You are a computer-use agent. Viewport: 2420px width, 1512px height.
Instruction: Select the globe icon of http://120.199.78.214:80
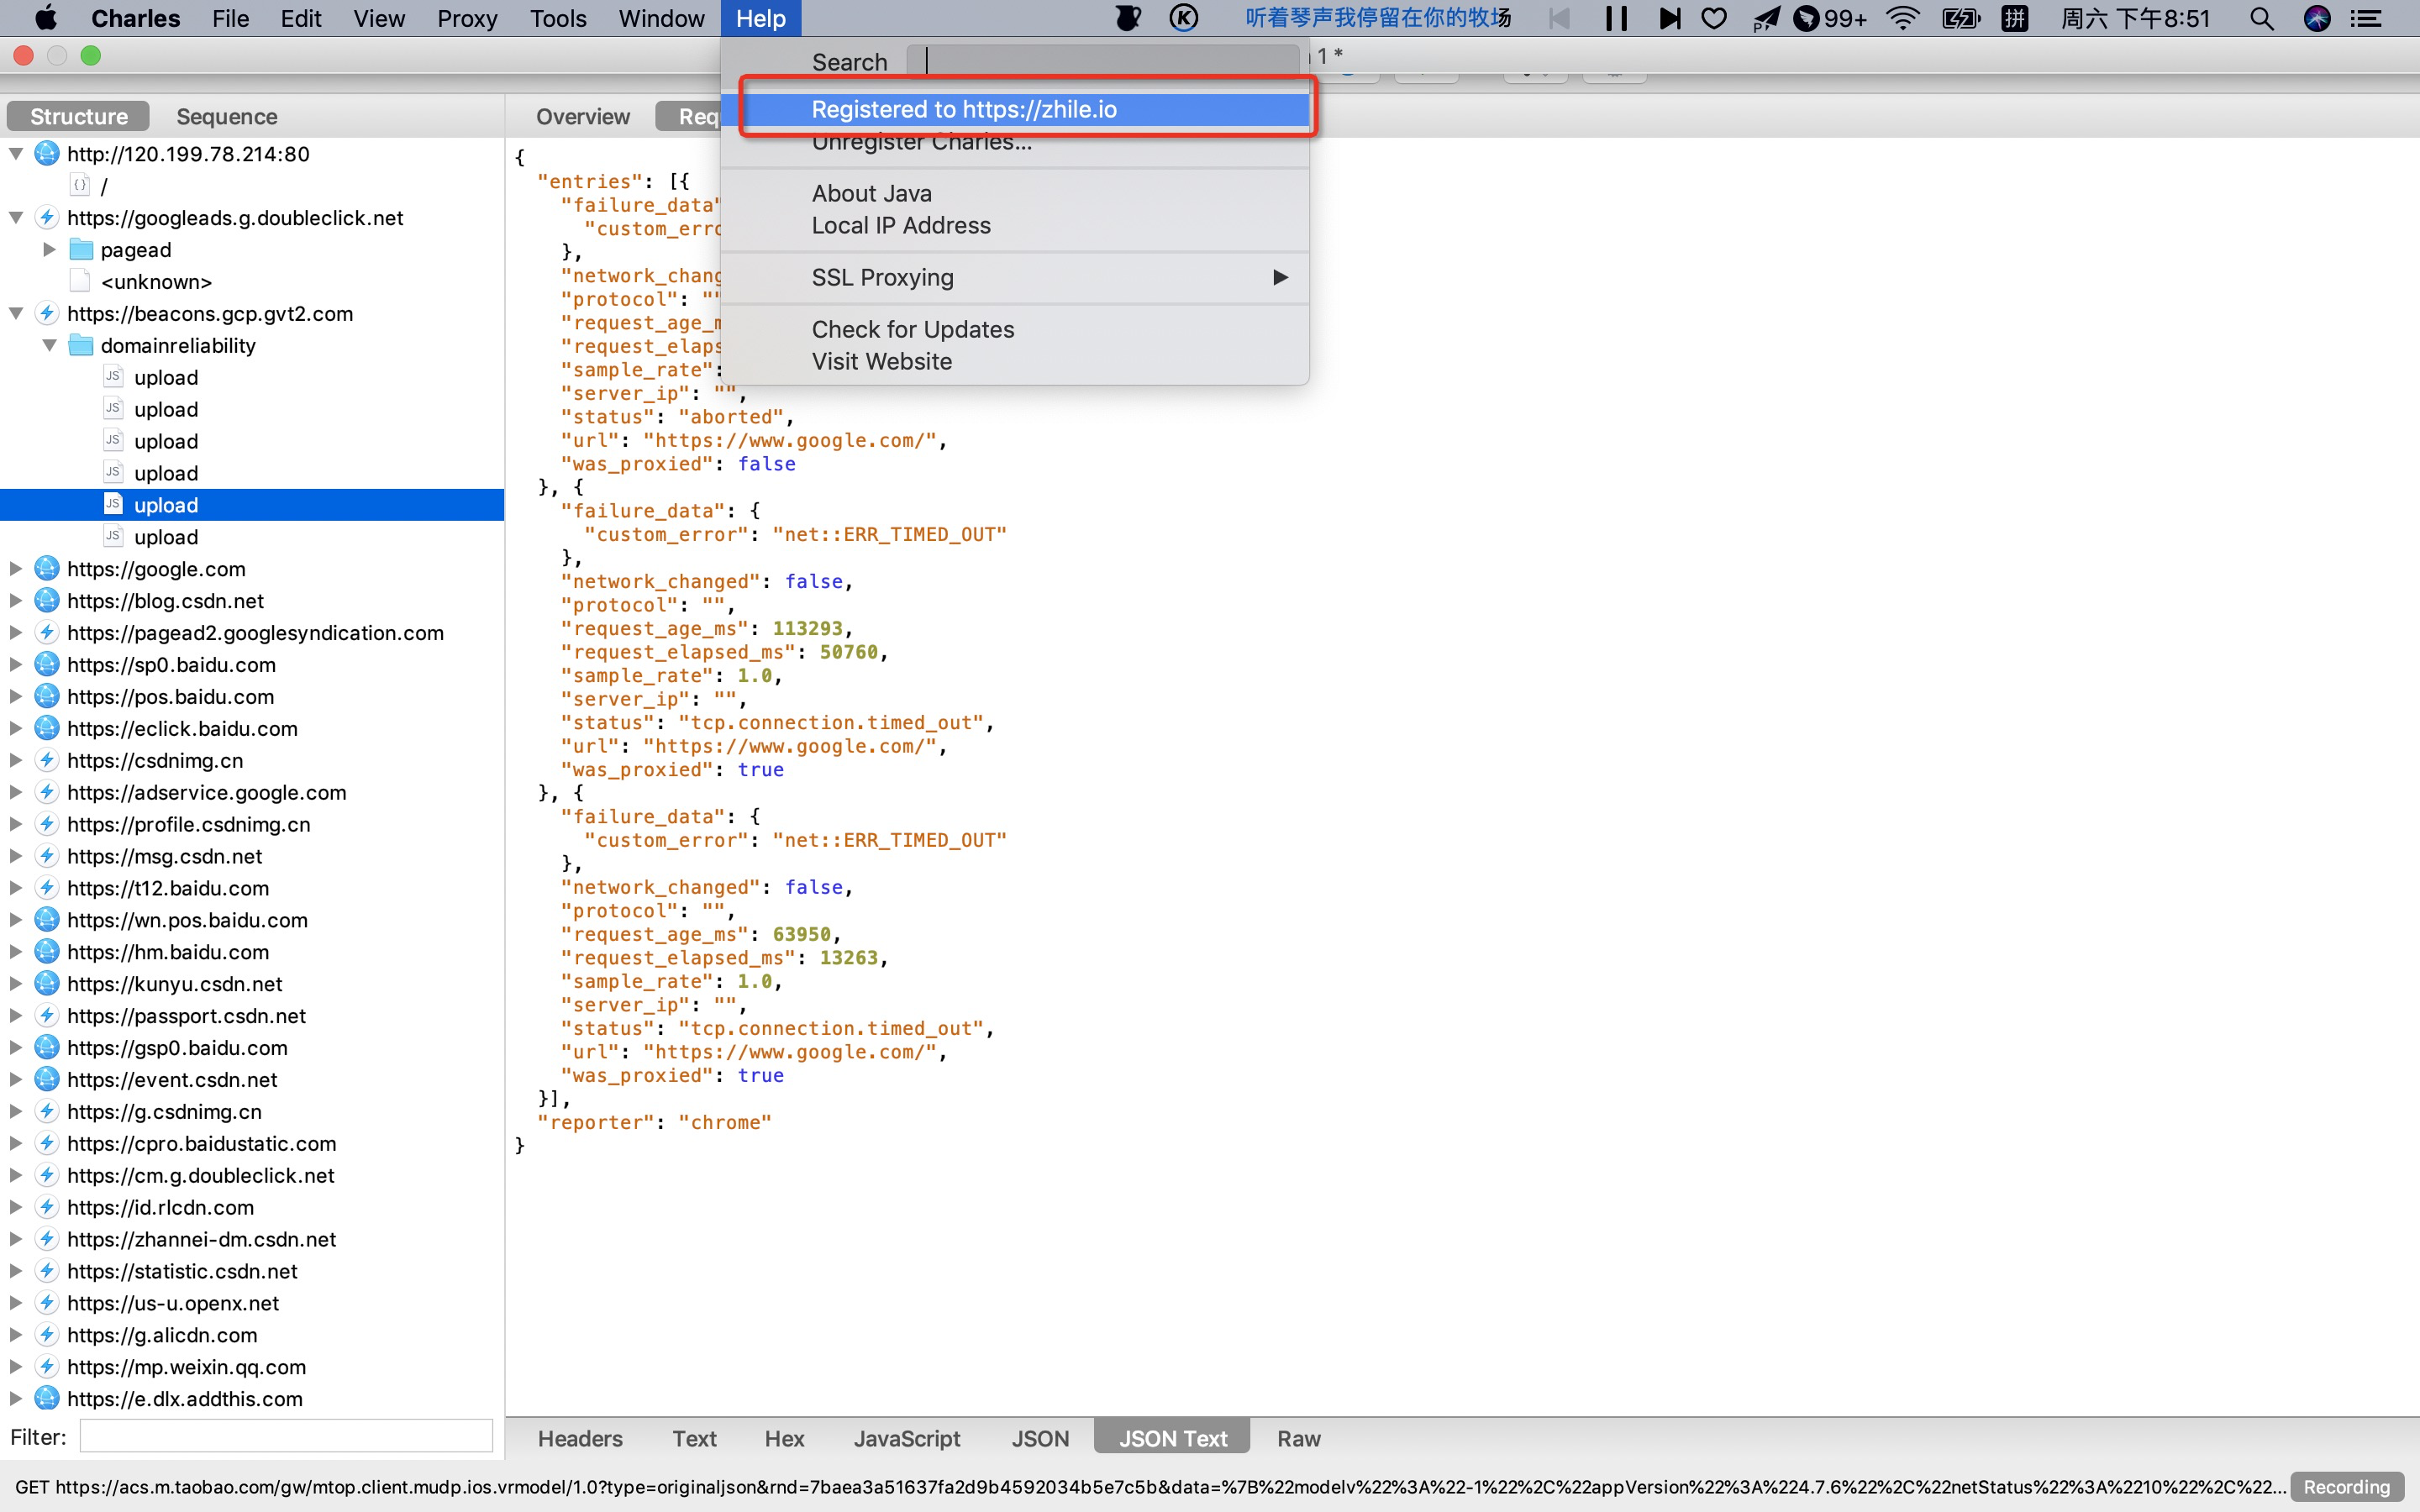(x=47, y=153)
